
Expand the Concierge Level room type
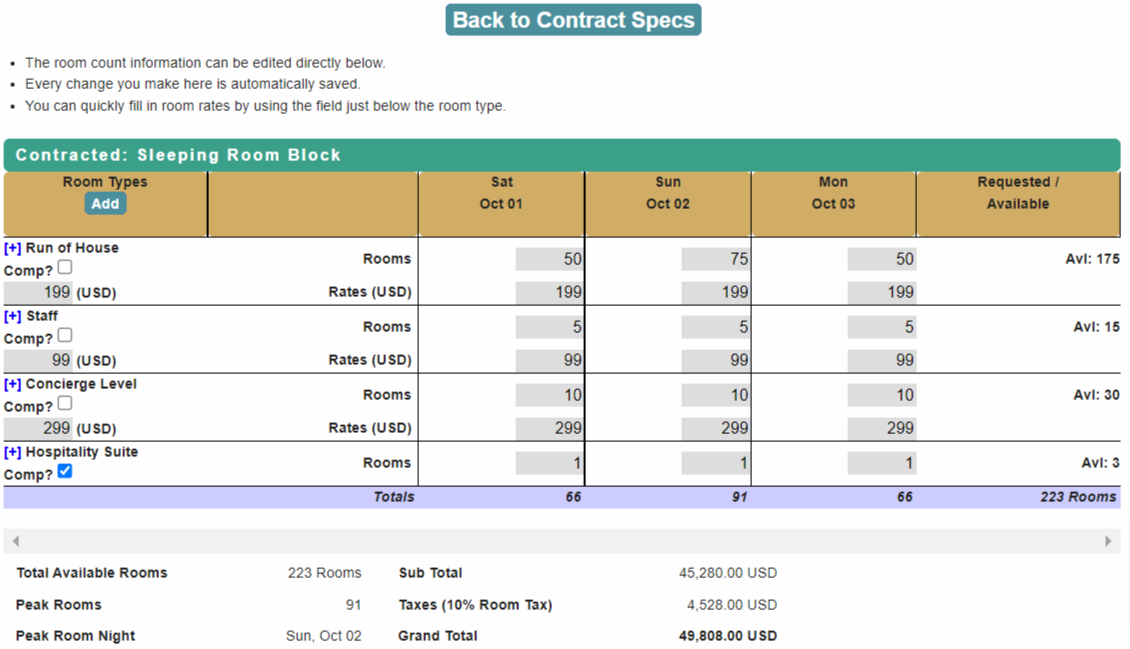click(14, 383)
